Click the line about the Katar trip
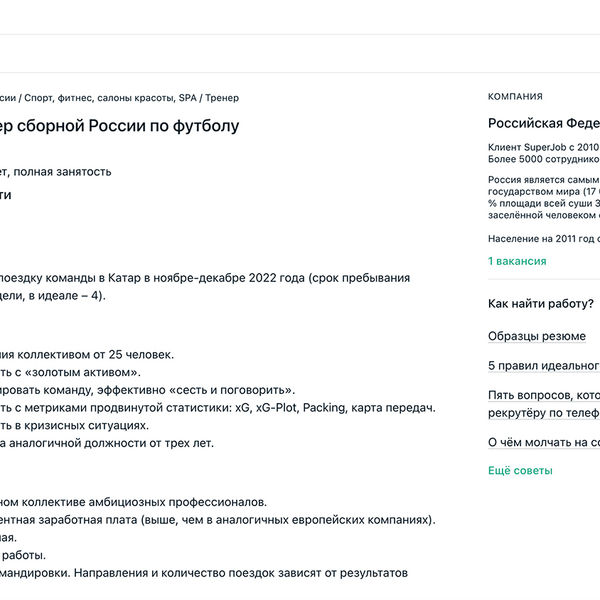Image resolution: width=600 pixels, height=600 pixels. point(200,278)
